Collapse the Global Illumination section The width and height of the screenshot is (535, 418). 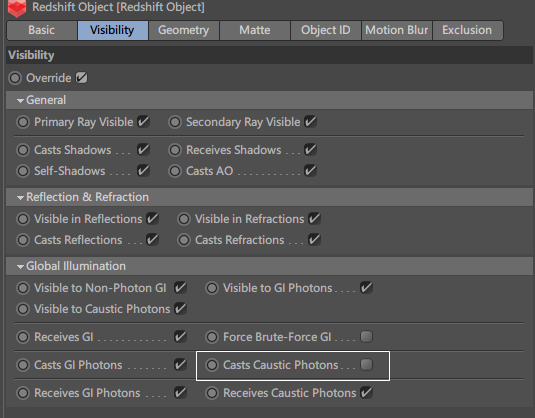click(20, 266)
